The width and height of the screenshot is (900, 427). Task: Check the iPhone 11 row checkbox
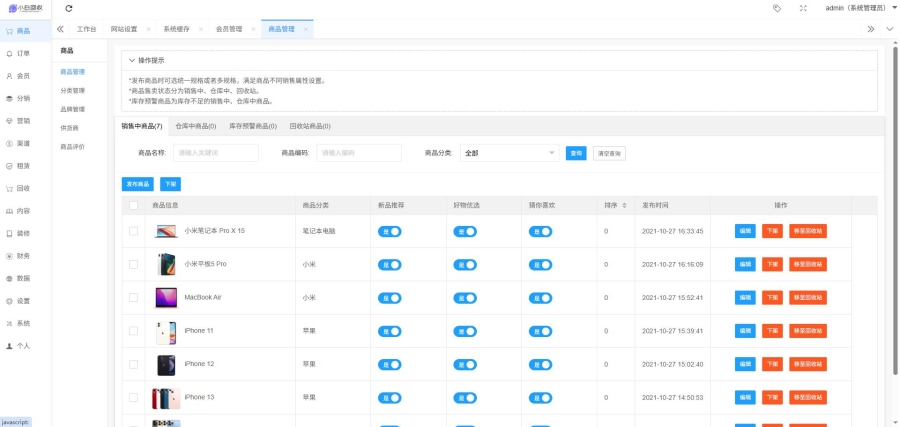point(133,331)
